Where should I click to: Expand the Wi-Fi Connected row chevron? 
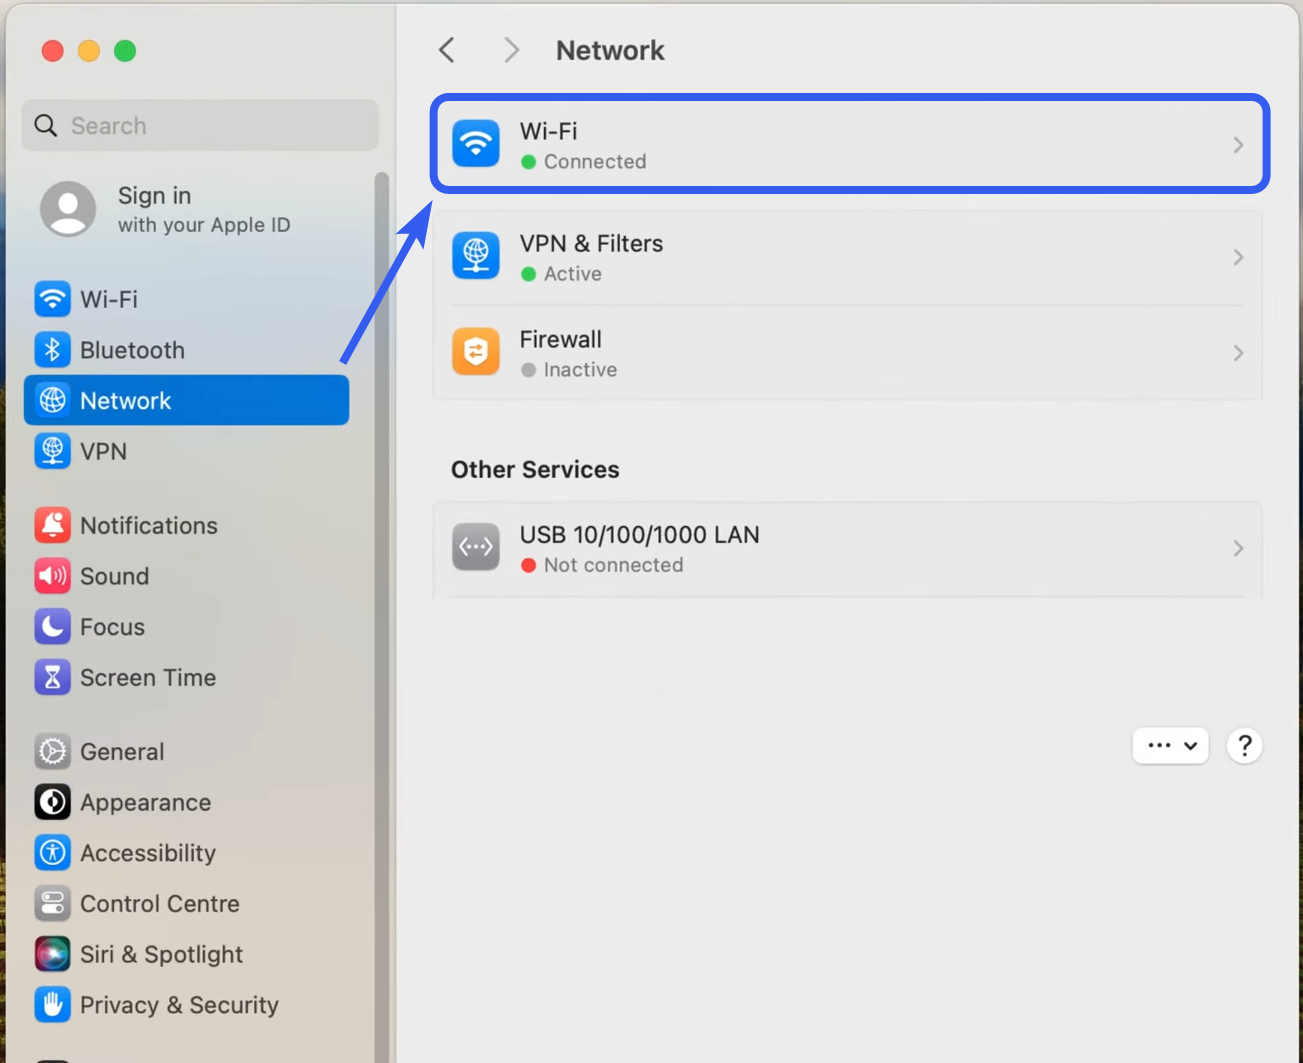coord(1238,145)
